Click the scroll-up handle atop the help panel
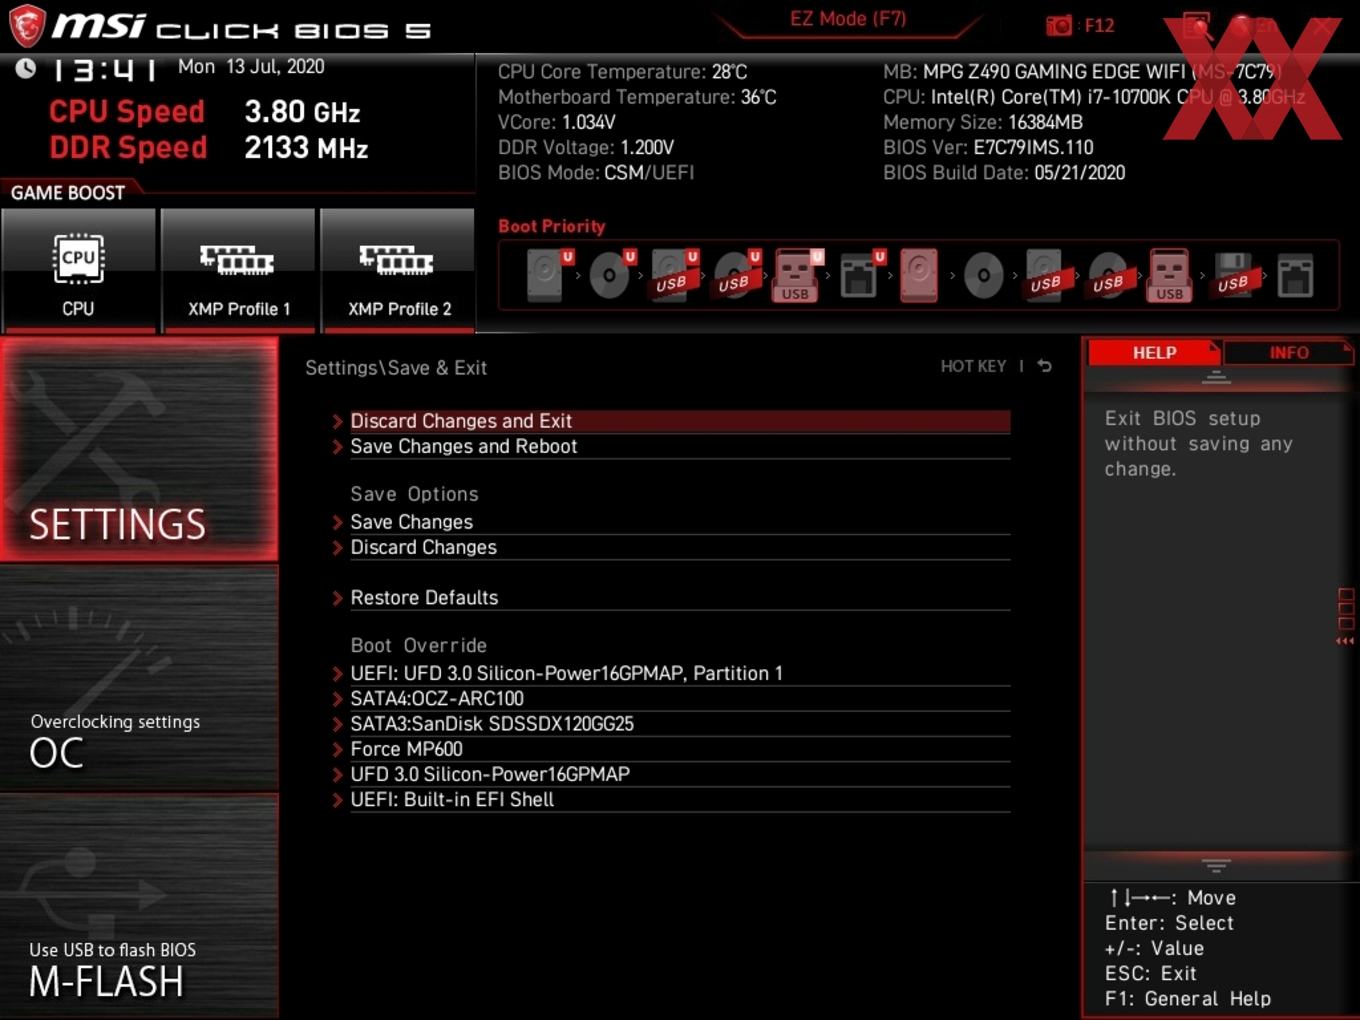The height and width of the screenshot is (1020, 1360). point(1216,377)
